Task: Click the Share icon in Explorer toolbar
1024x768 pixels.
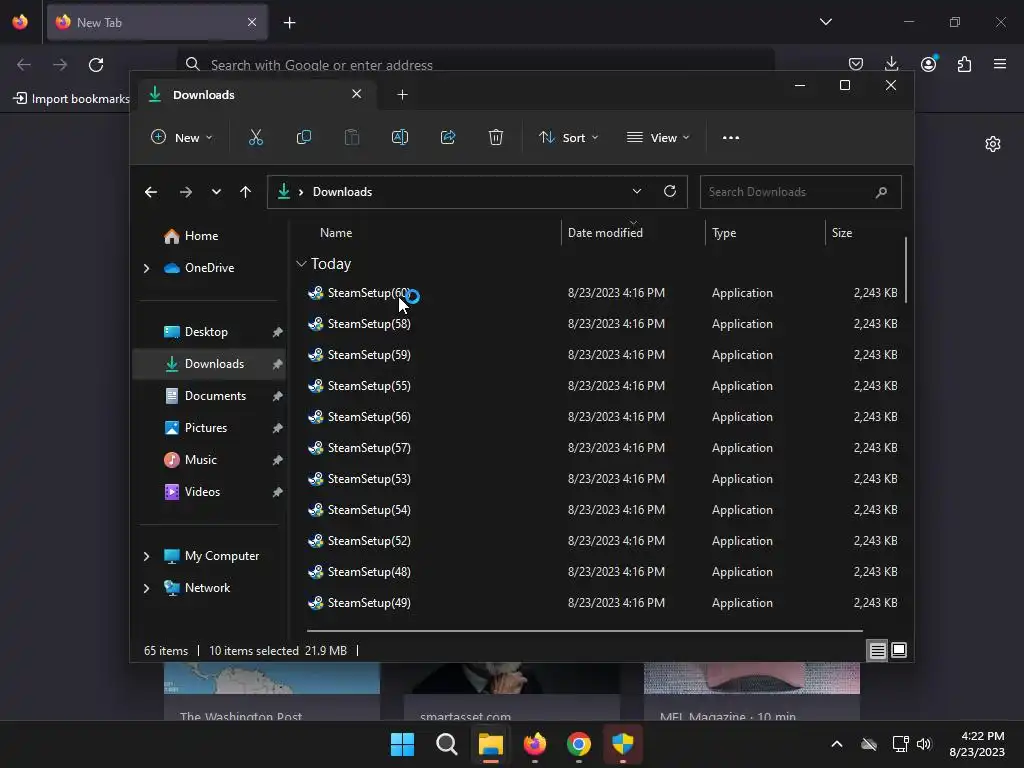Action: point(448,137)
